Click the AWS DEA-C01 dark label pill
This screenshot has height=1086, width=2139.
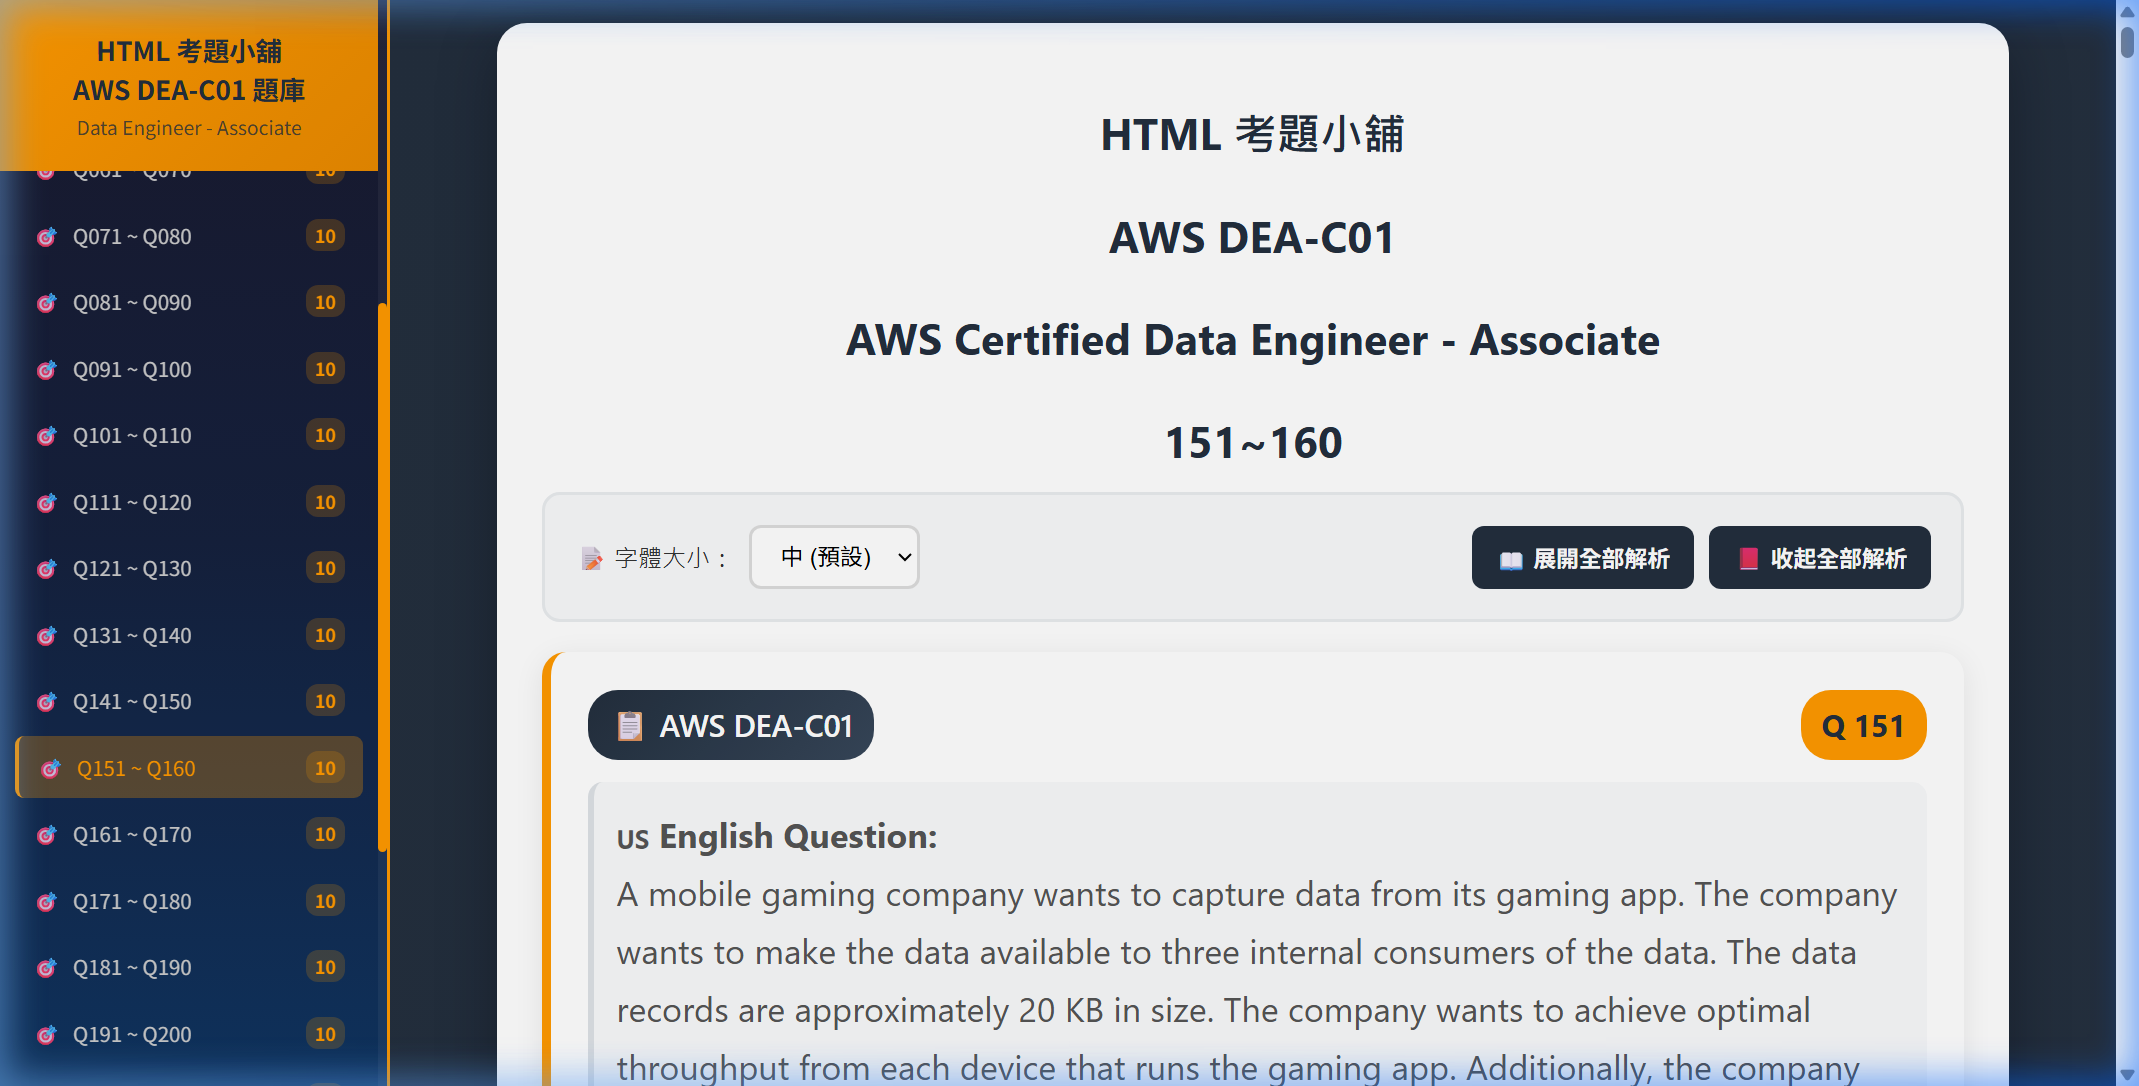(x=731, y=725)
